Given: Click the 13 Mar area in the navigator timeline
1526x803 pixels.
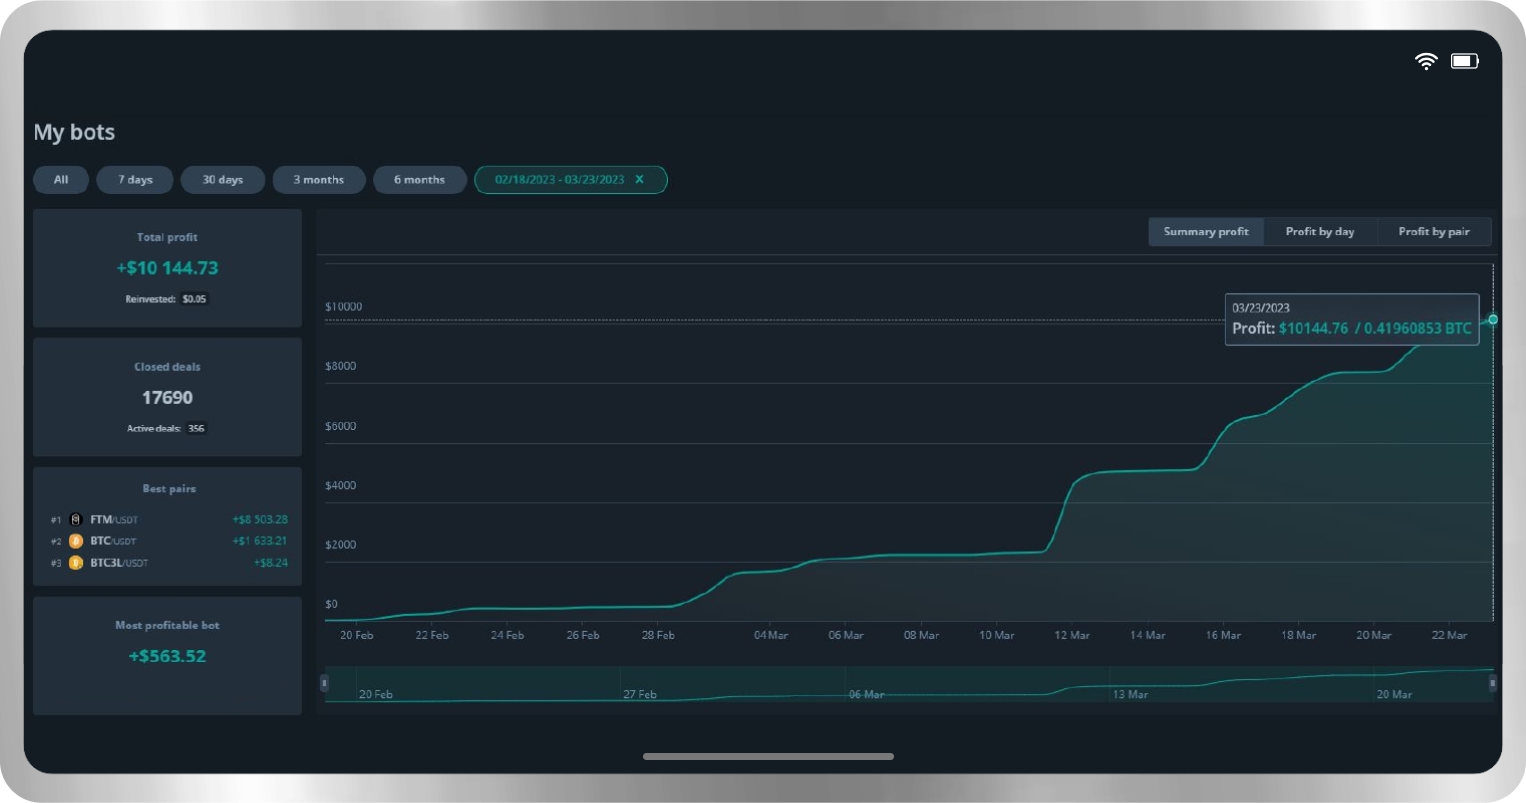Looking at the screenshot, I should (1131, 693).
